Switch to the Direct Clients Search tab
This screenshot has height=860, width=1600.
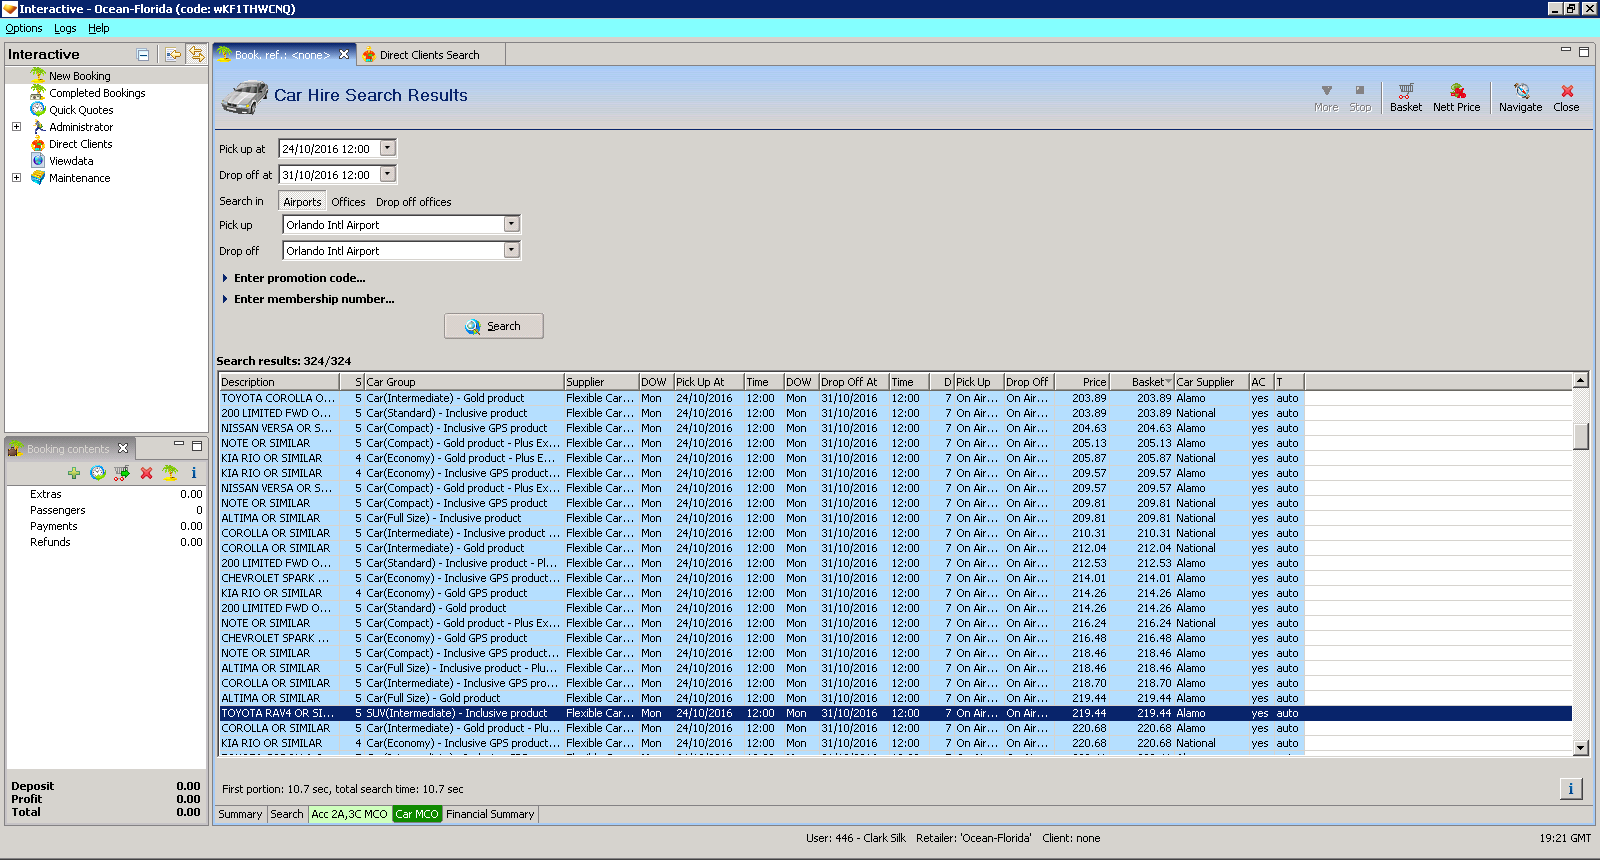[429, 55]
